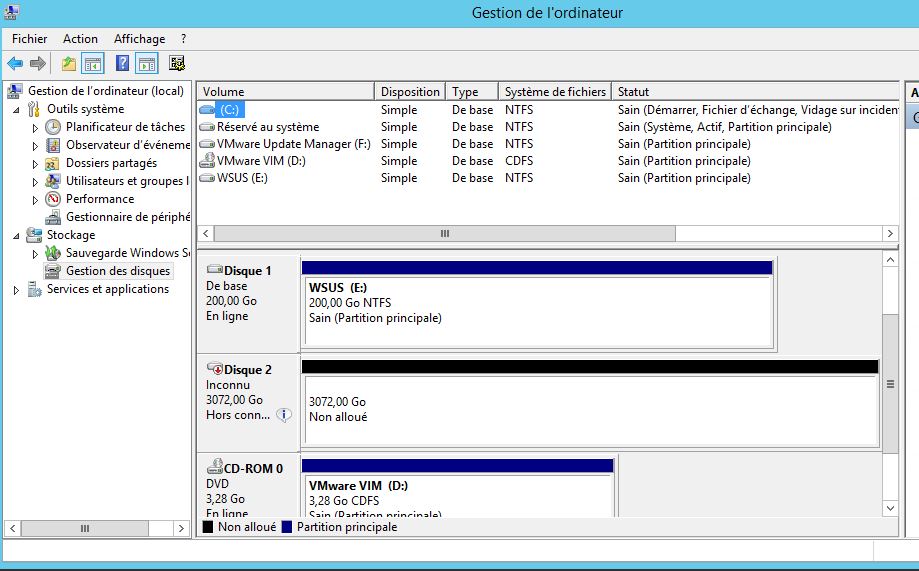Expand Dossiers partagés node
This screenshot has height=571, width=919.
(35, 164)
